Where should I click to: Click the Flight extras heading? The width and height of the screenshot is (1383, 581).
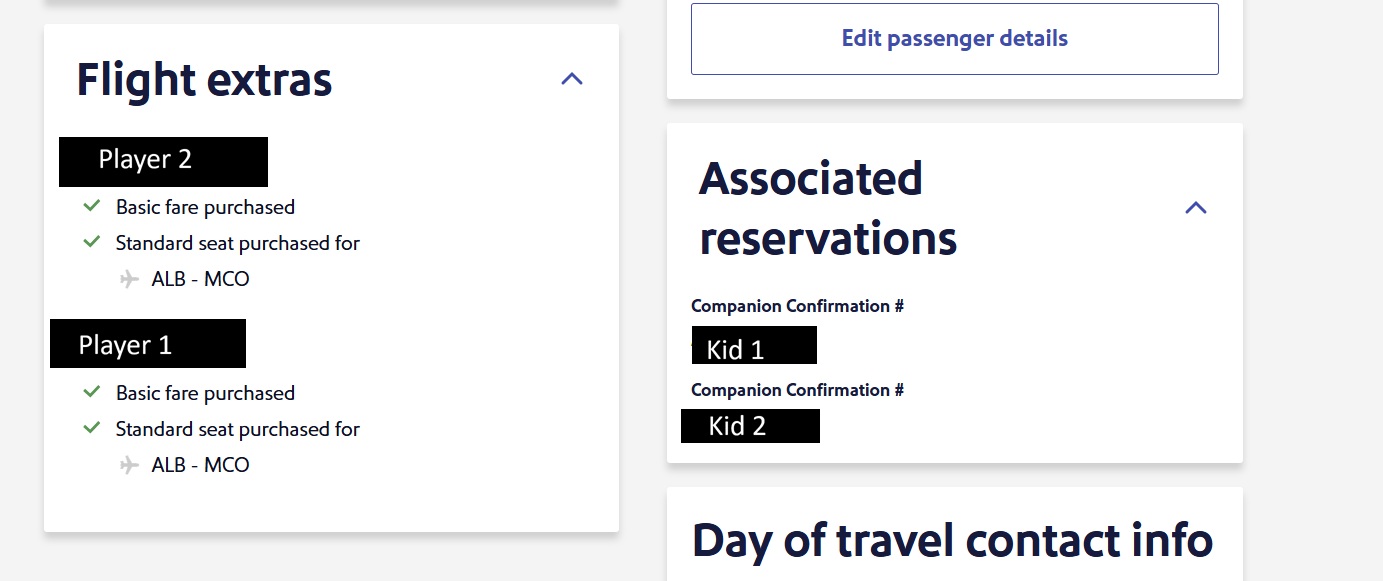pyautogui.click(x=204, y=80)
